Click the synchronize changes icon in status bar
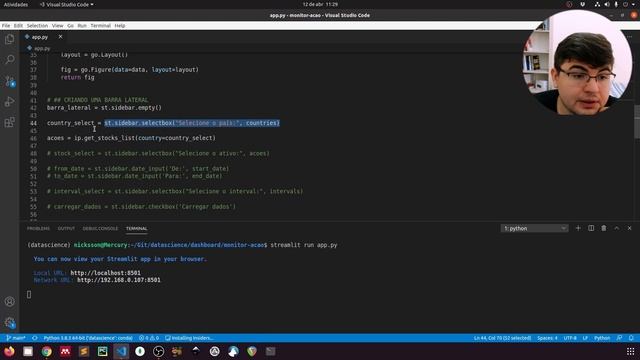The width and height of the screenshot is (640, 360). click(35, 338)
